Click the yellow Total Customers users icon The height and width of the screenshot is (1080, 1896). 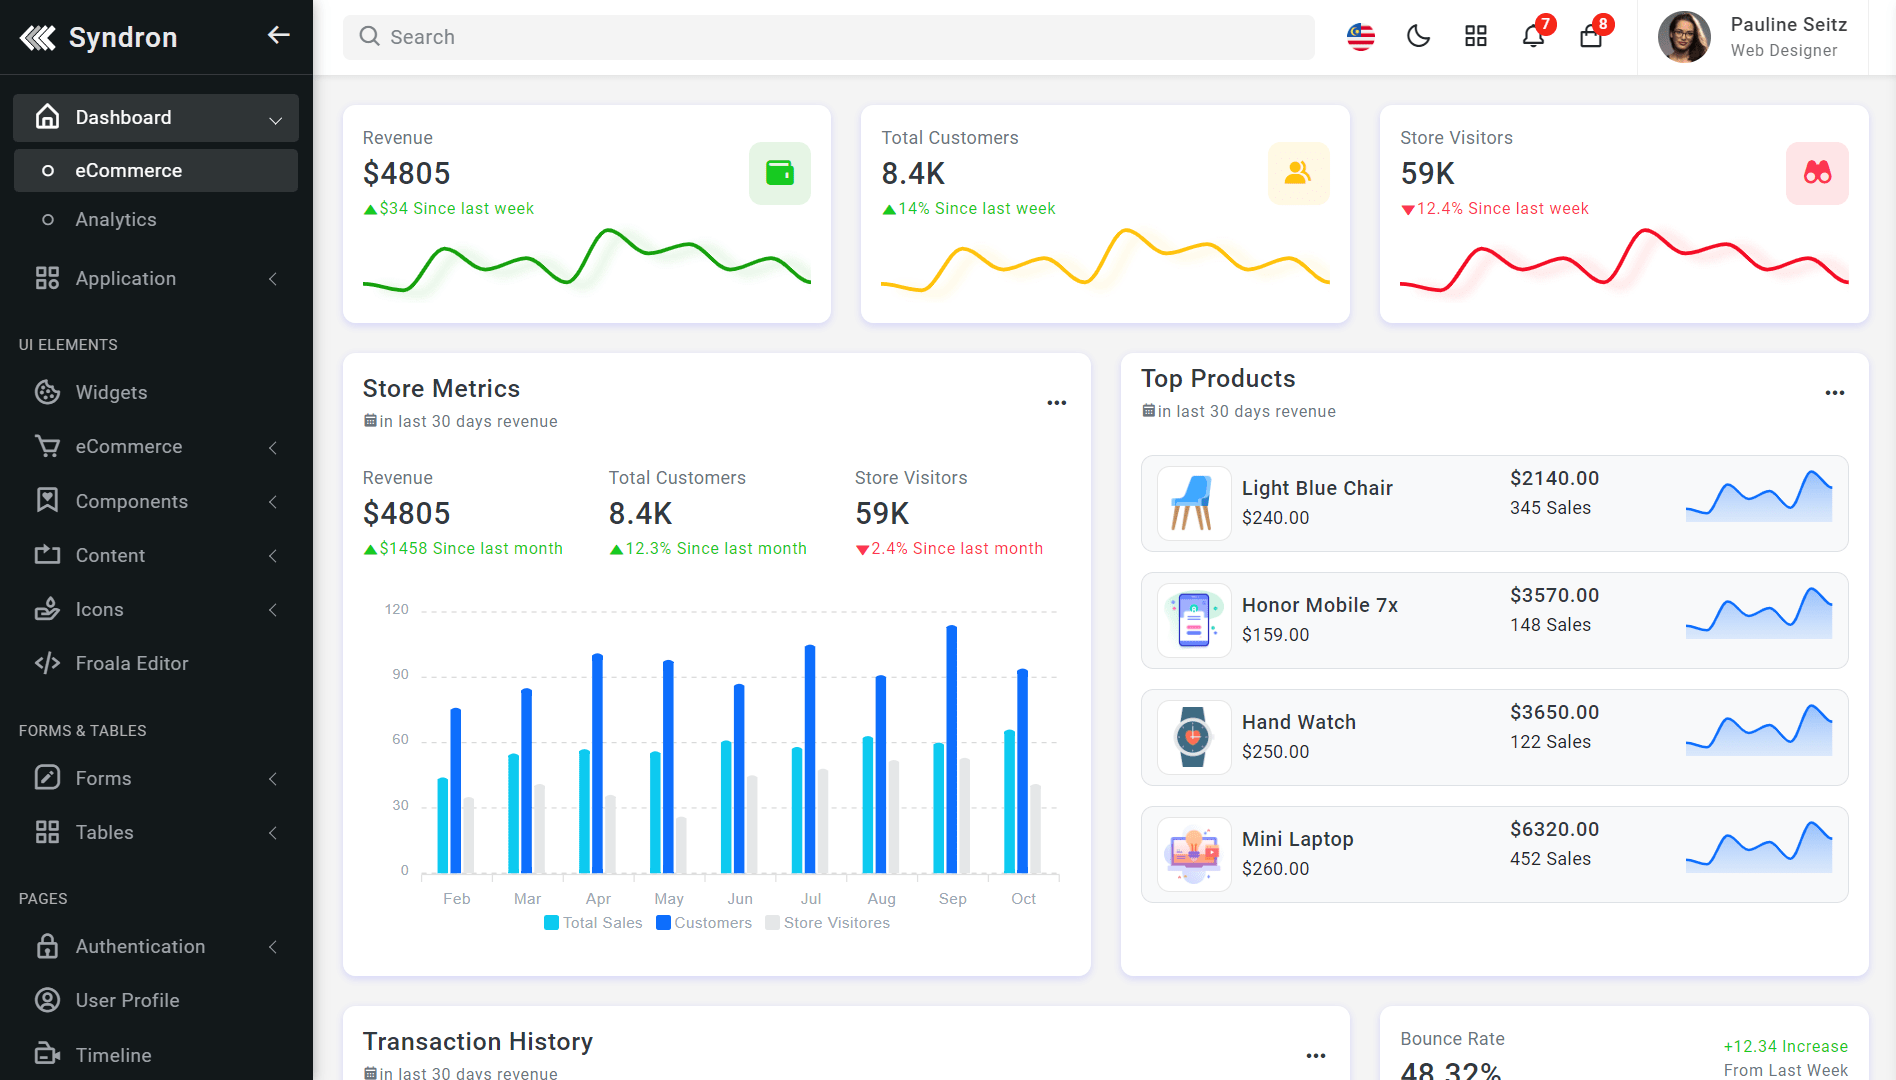[x=1298, y=173]
